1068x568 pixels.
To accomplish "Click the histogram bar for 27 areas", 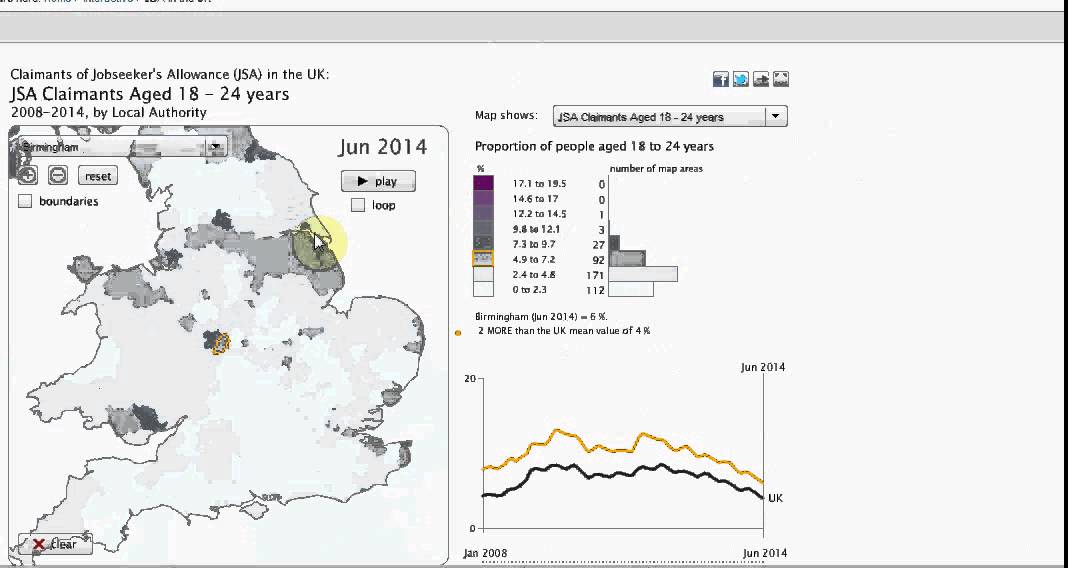I will point(614,243).
